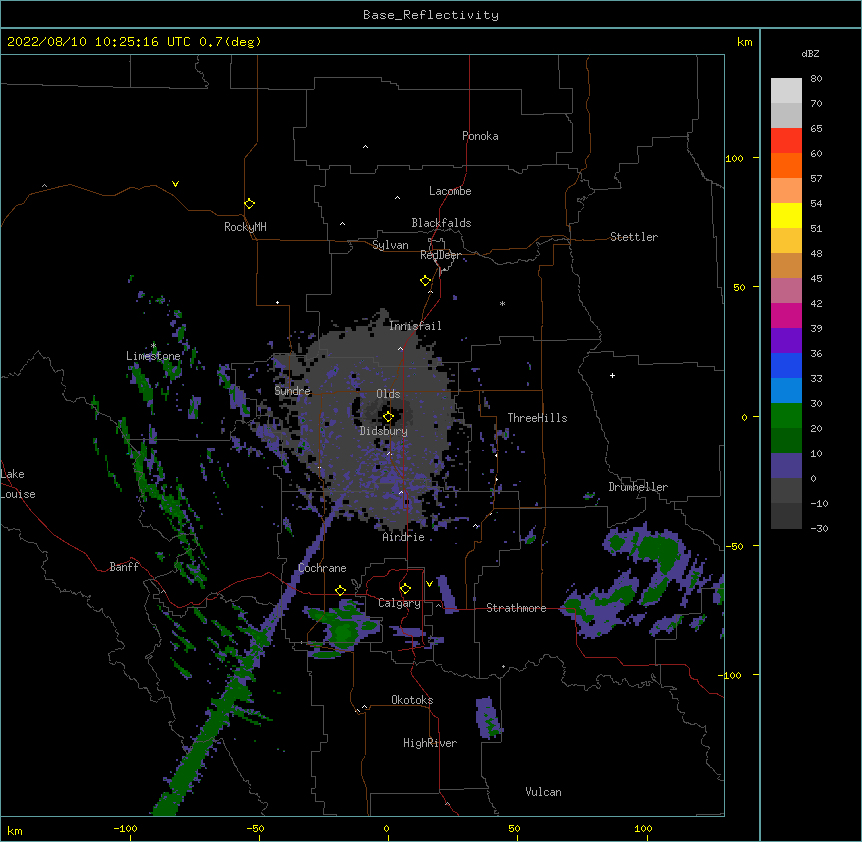Pick the magenta 42 dBZ legend swatch
This screenshot has width=862, height=842.
coord(786,315)
